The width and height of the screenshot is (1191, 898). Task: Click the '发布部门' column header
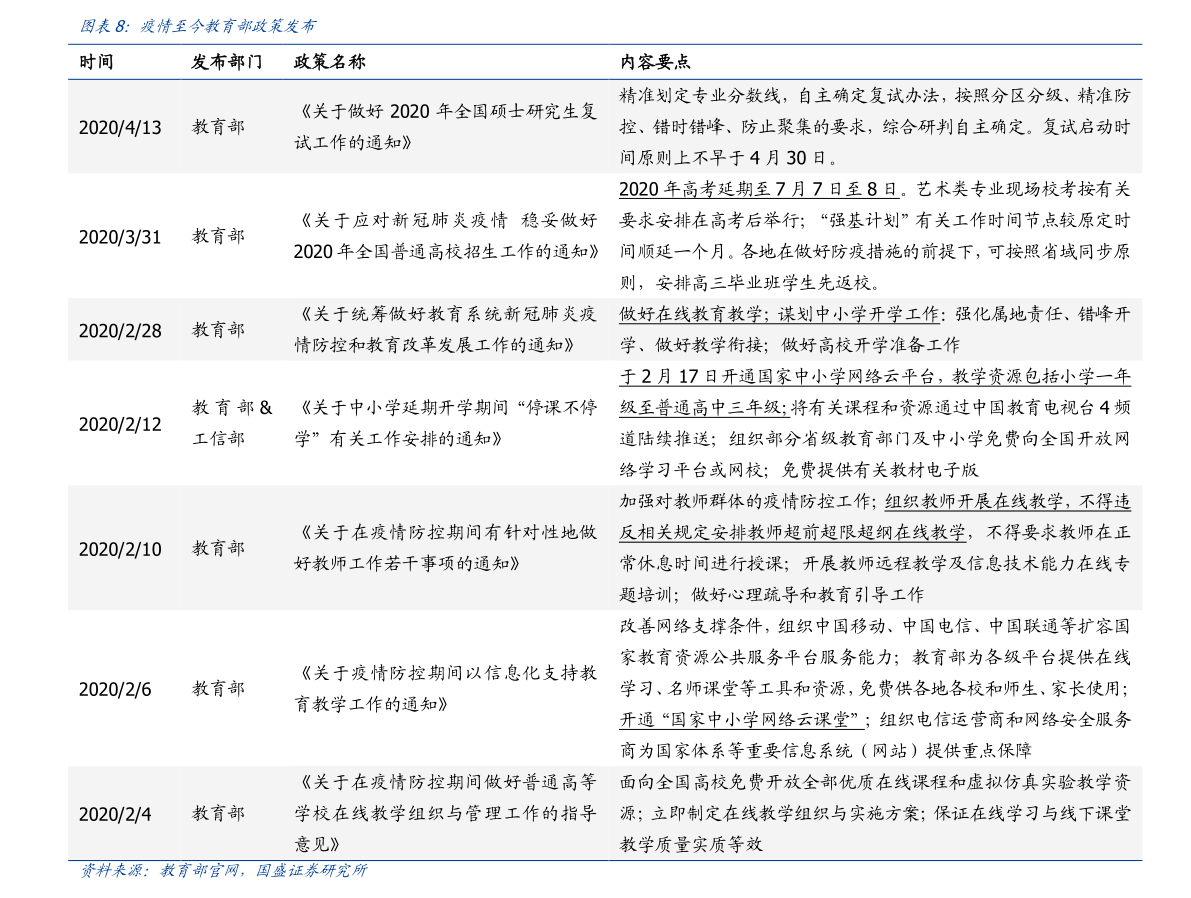click(226, 62)
